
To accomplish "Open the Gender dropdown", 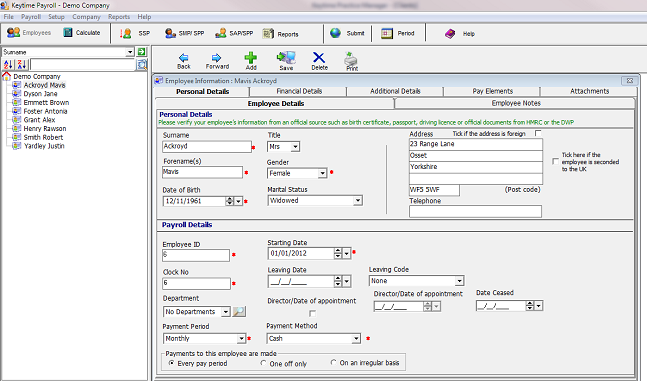I will click(x=322, y=173).
